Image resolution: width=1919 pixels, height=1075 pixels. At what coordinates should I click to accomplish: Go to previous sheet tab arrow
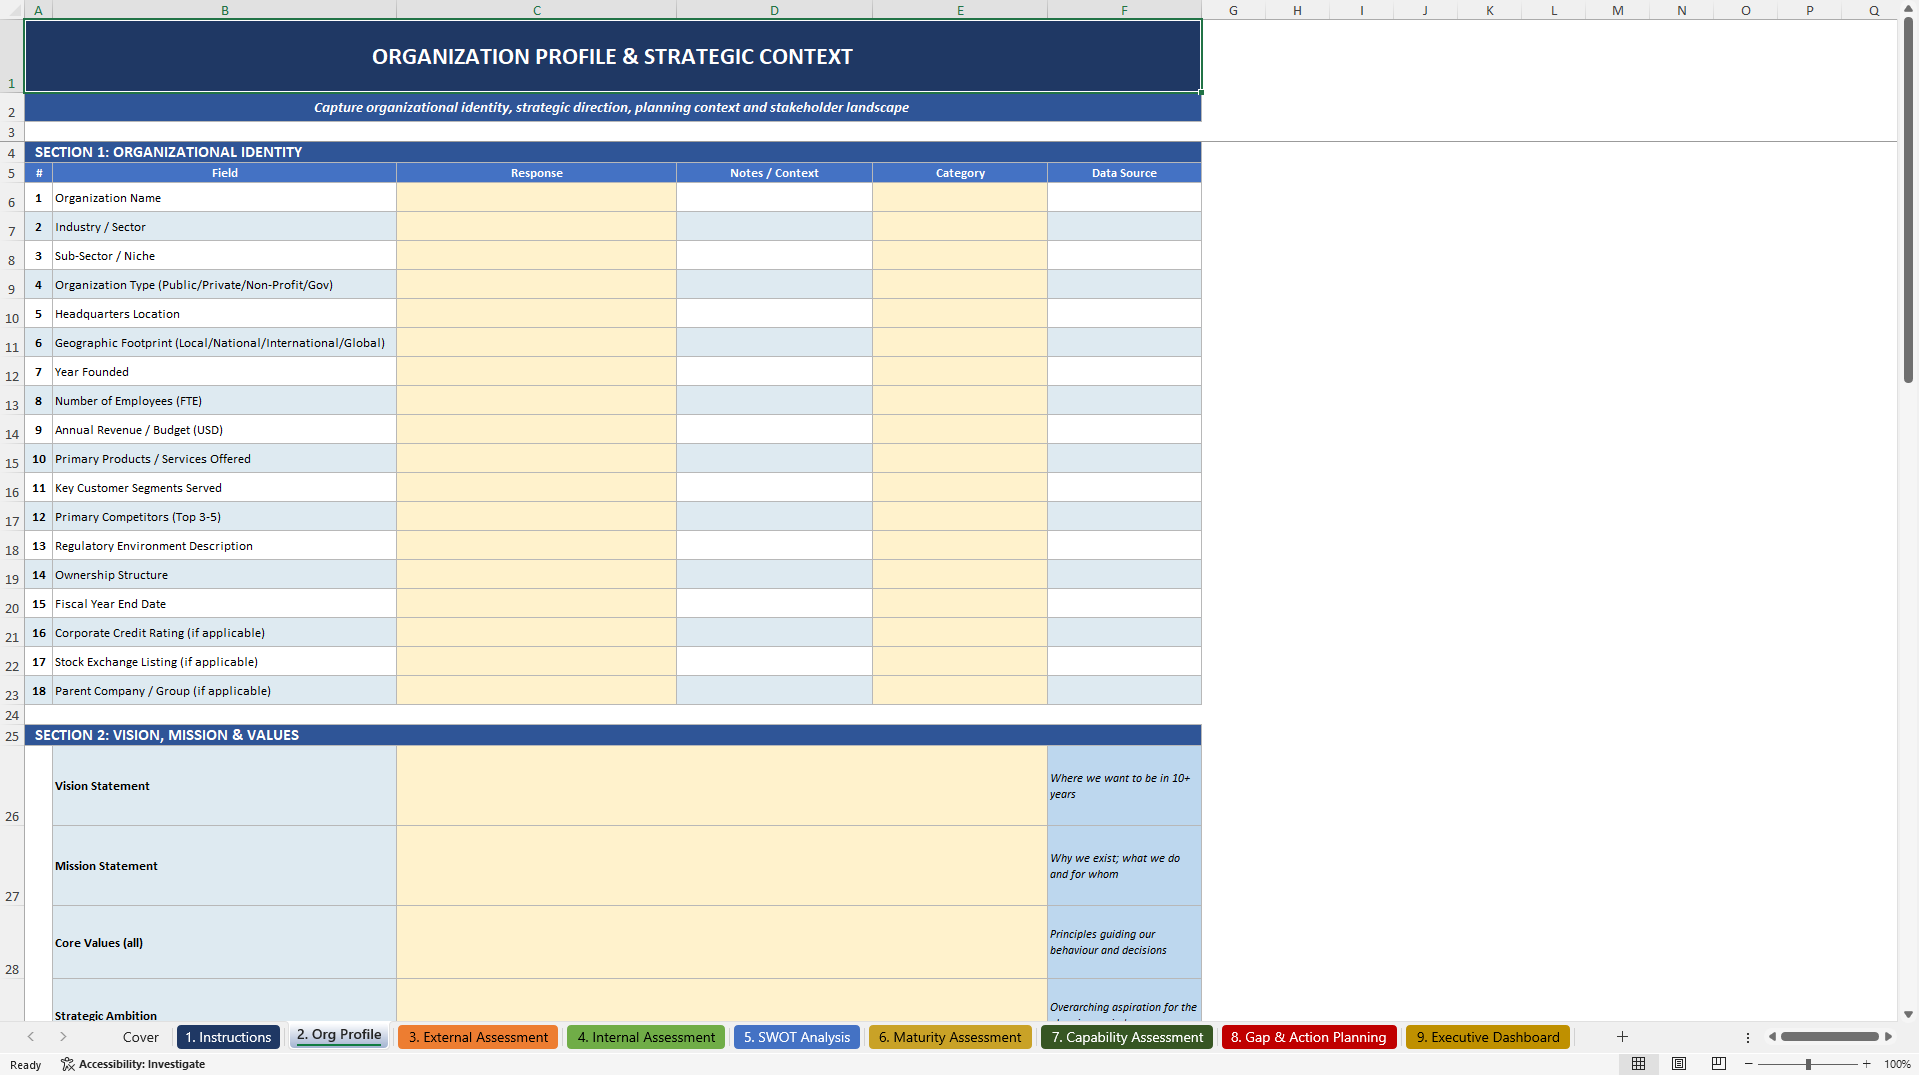[31, 1037]
